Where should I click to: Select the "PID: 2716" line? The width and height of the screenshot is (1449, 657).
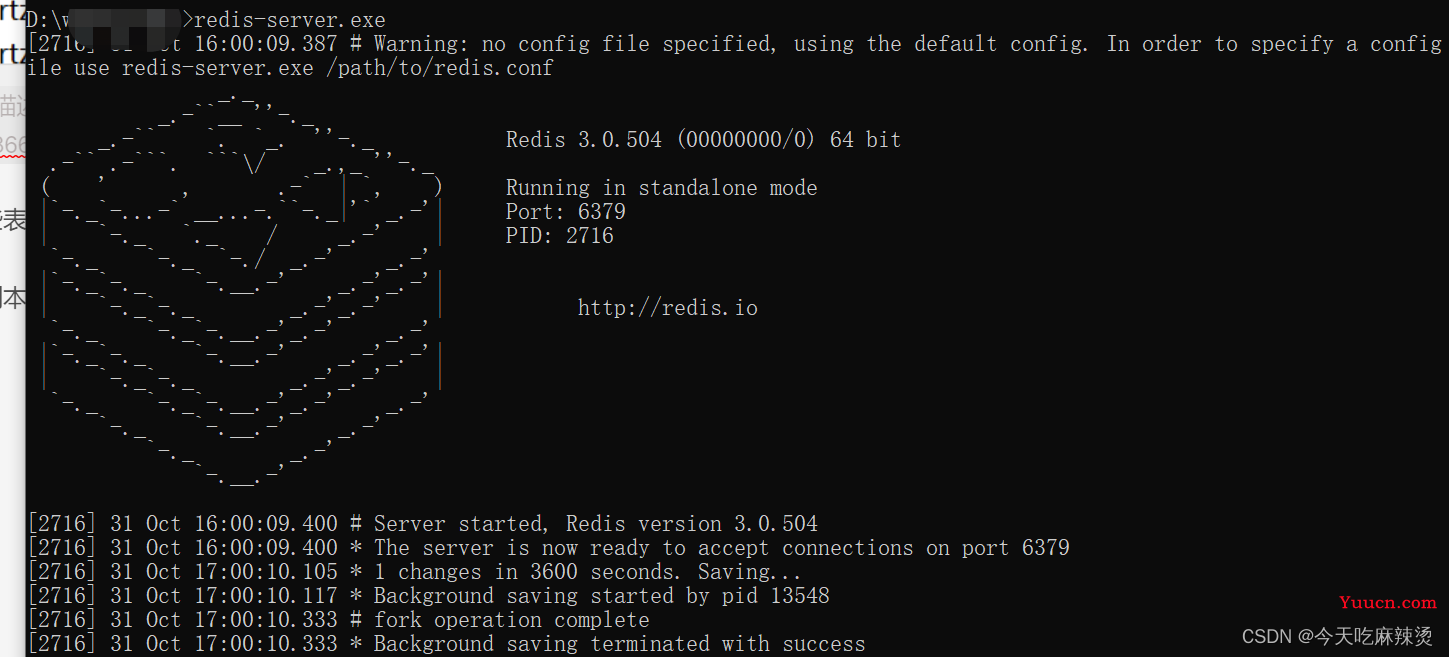click(x=559, y=236)
